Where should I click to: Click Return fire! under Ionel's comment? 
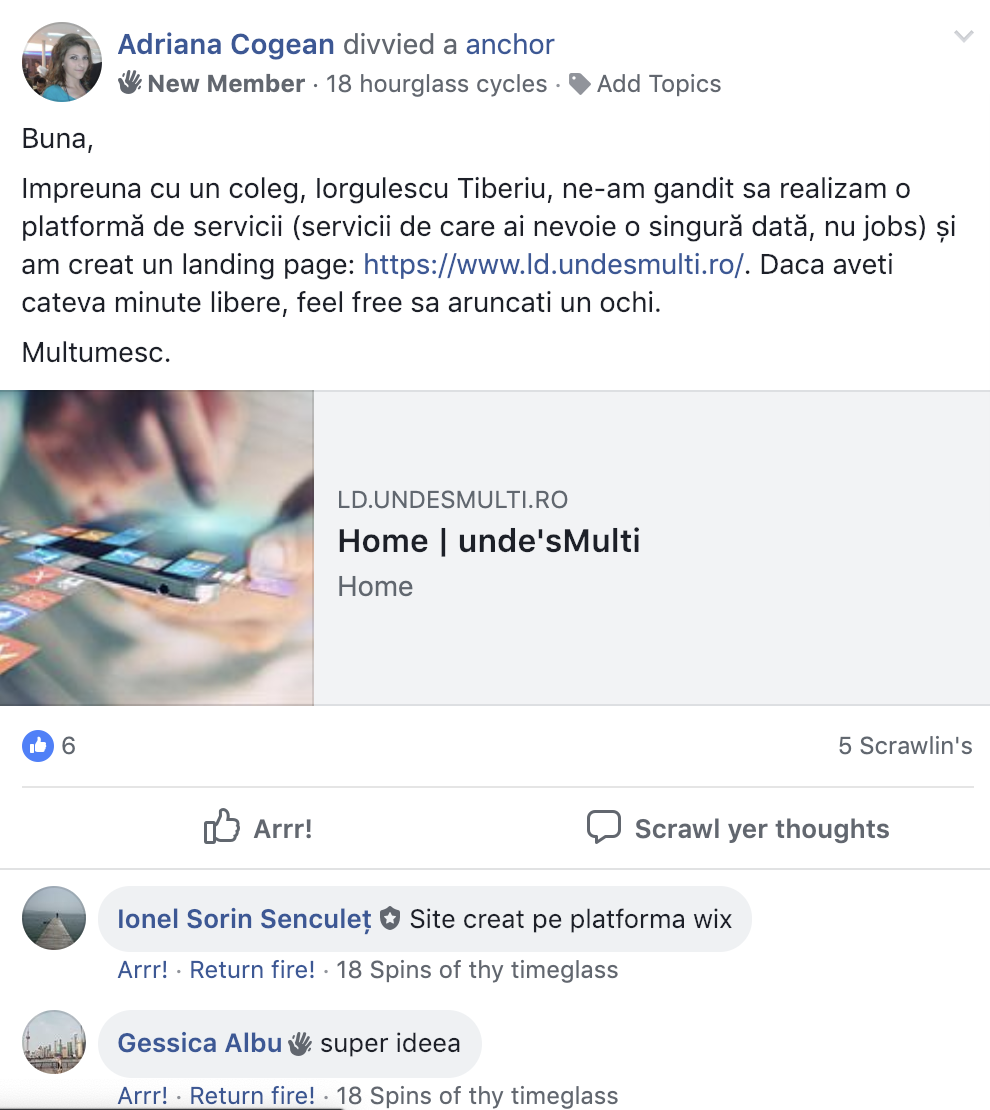click(252, 969)
